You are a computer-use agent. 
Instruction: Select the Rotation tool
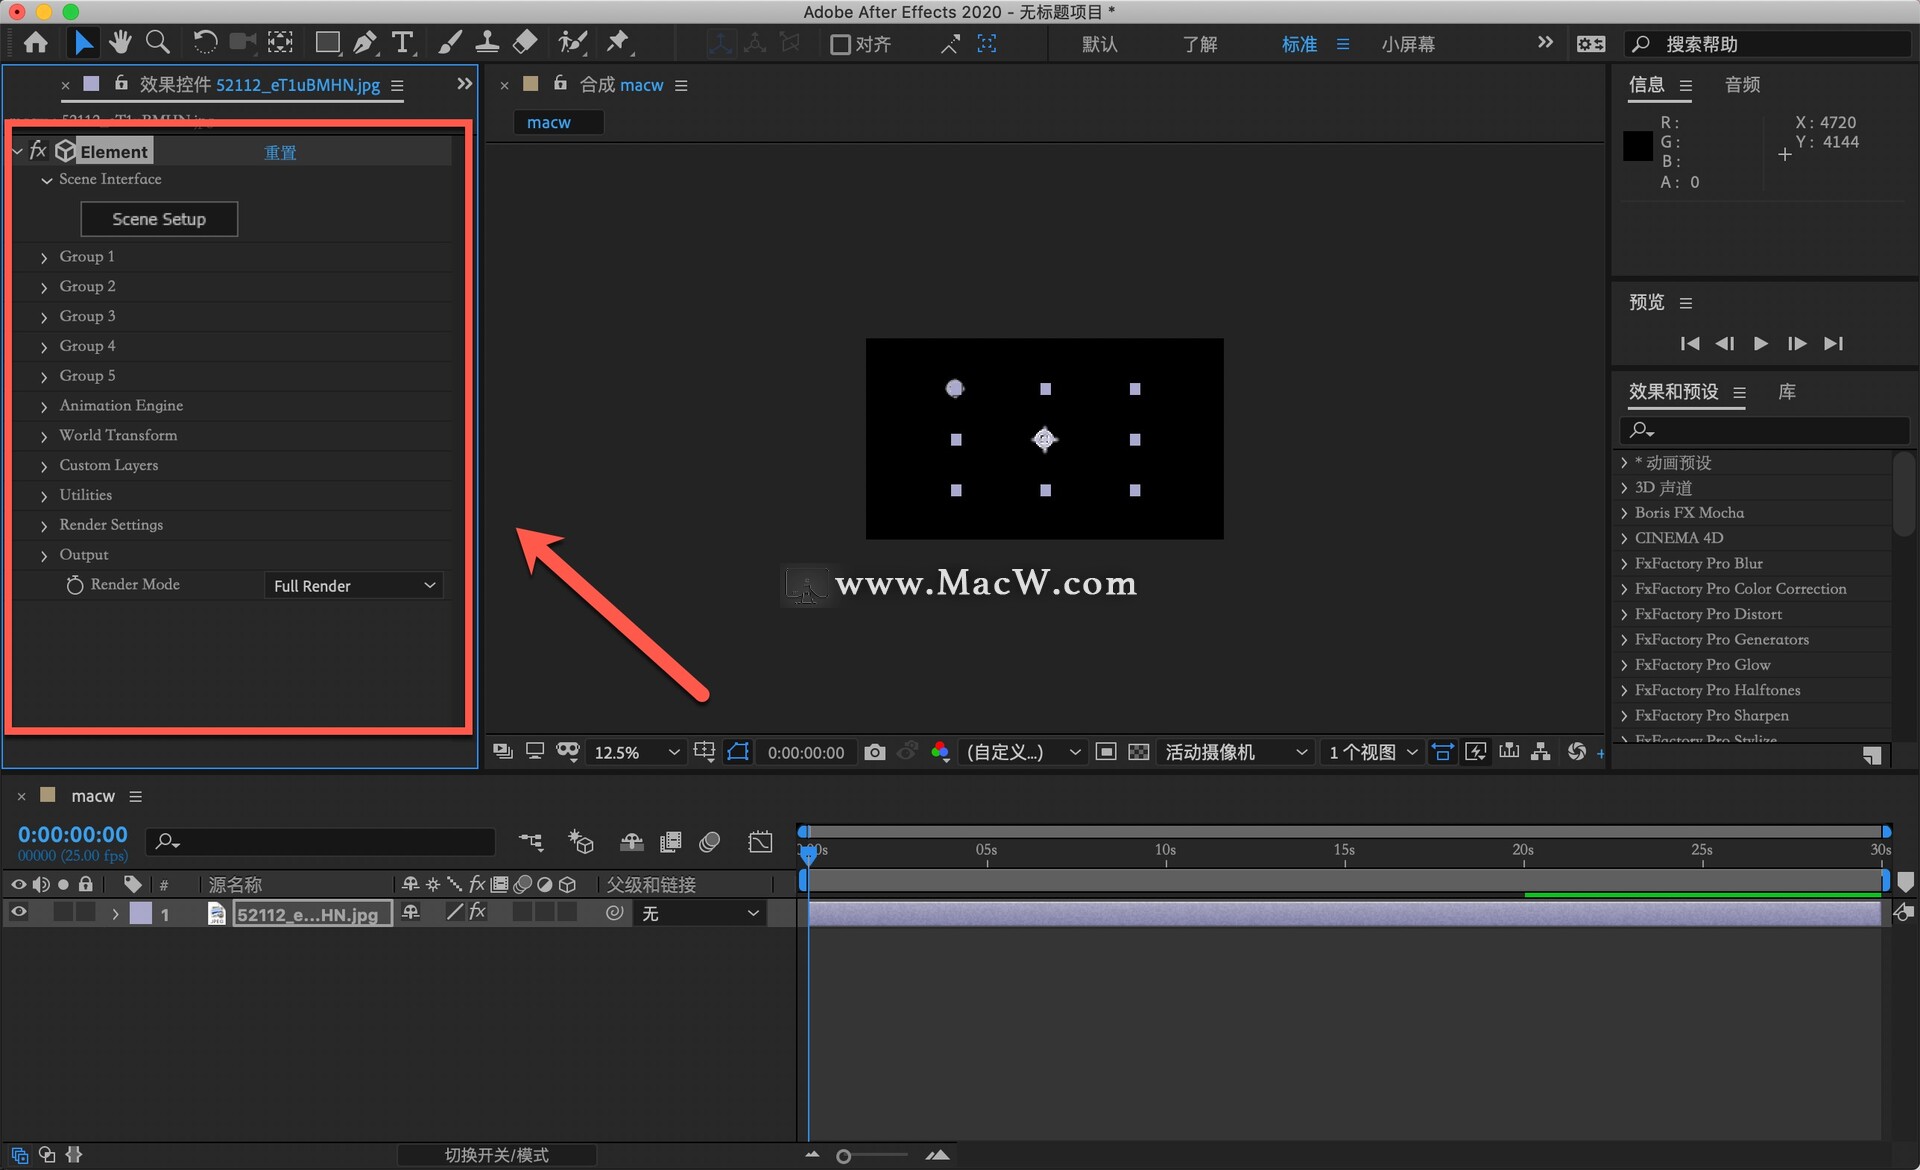pos(205,42)
